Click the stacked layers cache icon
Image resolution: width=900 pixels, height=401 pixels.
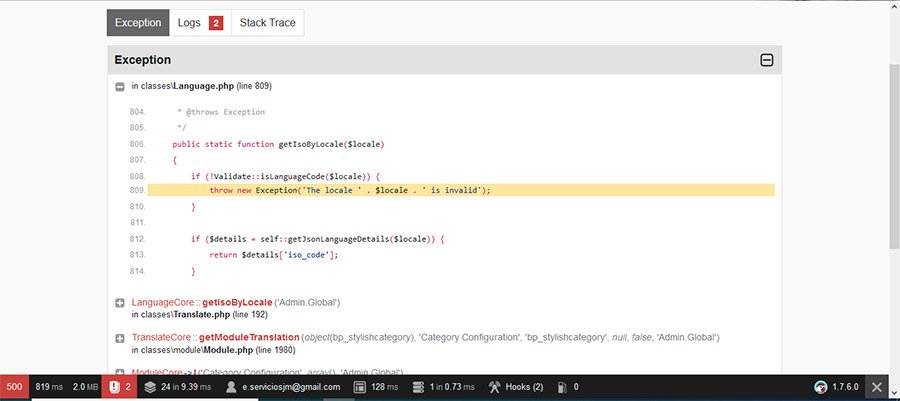[x=149, y=387]
